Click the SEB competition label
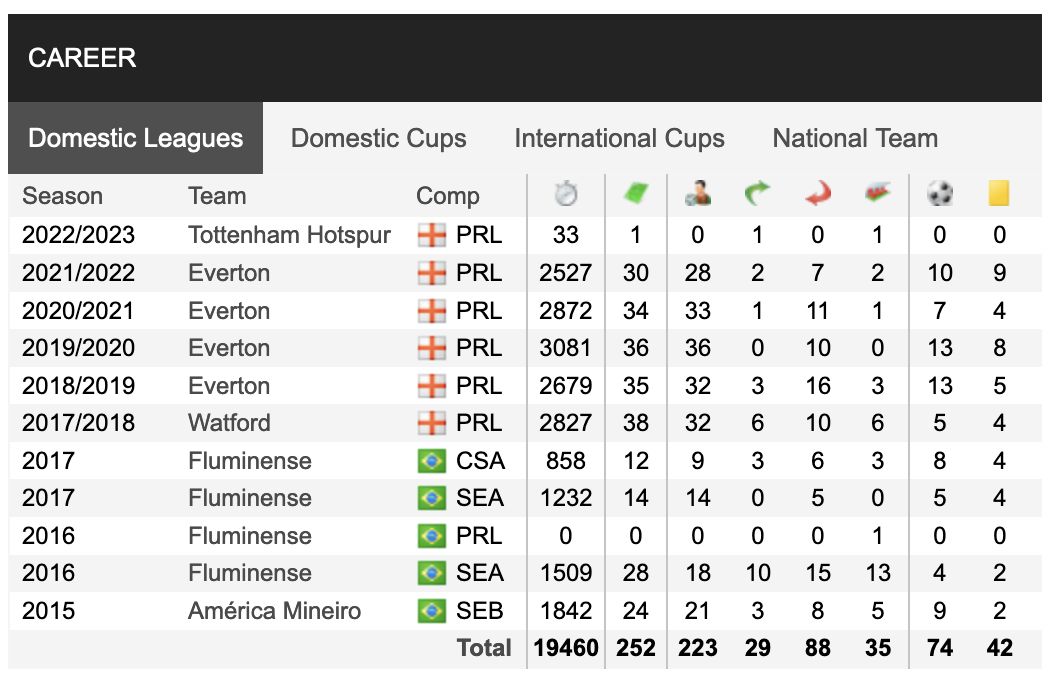The width and height of the screenshot is (1050, 682). 479,611
